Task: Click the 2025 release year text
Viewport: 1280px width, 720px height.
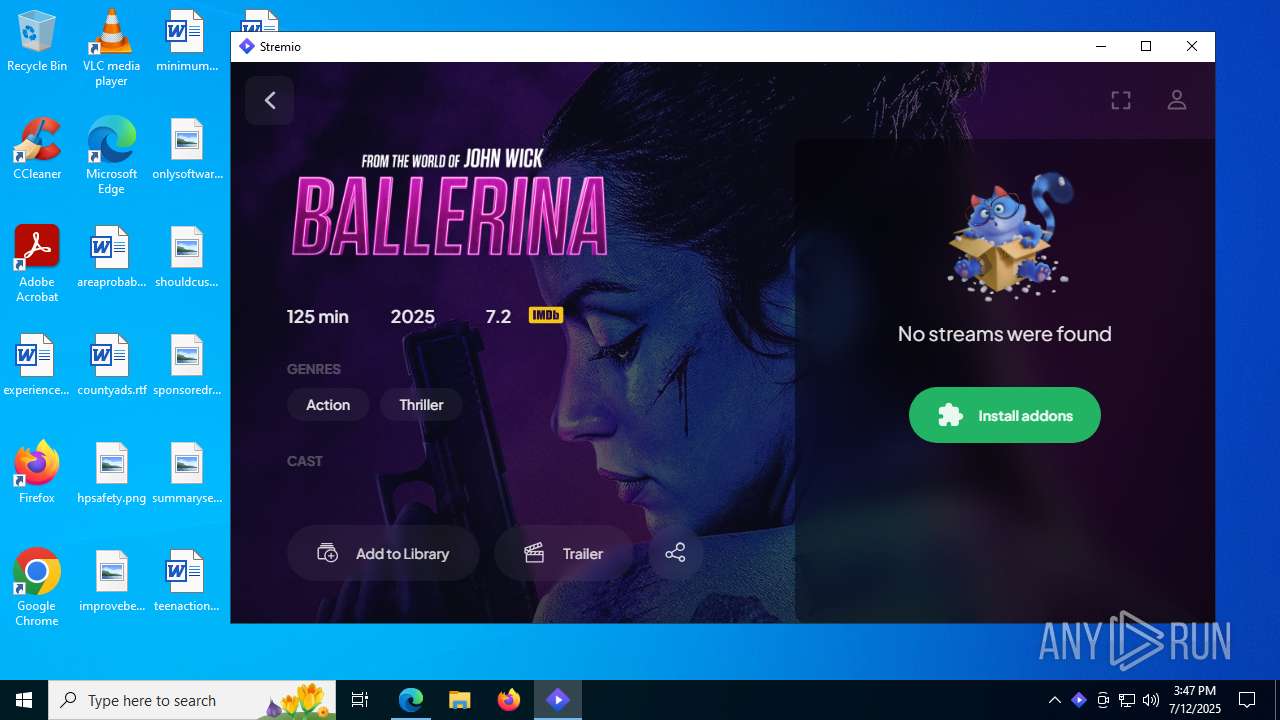Action: [412, 316]
